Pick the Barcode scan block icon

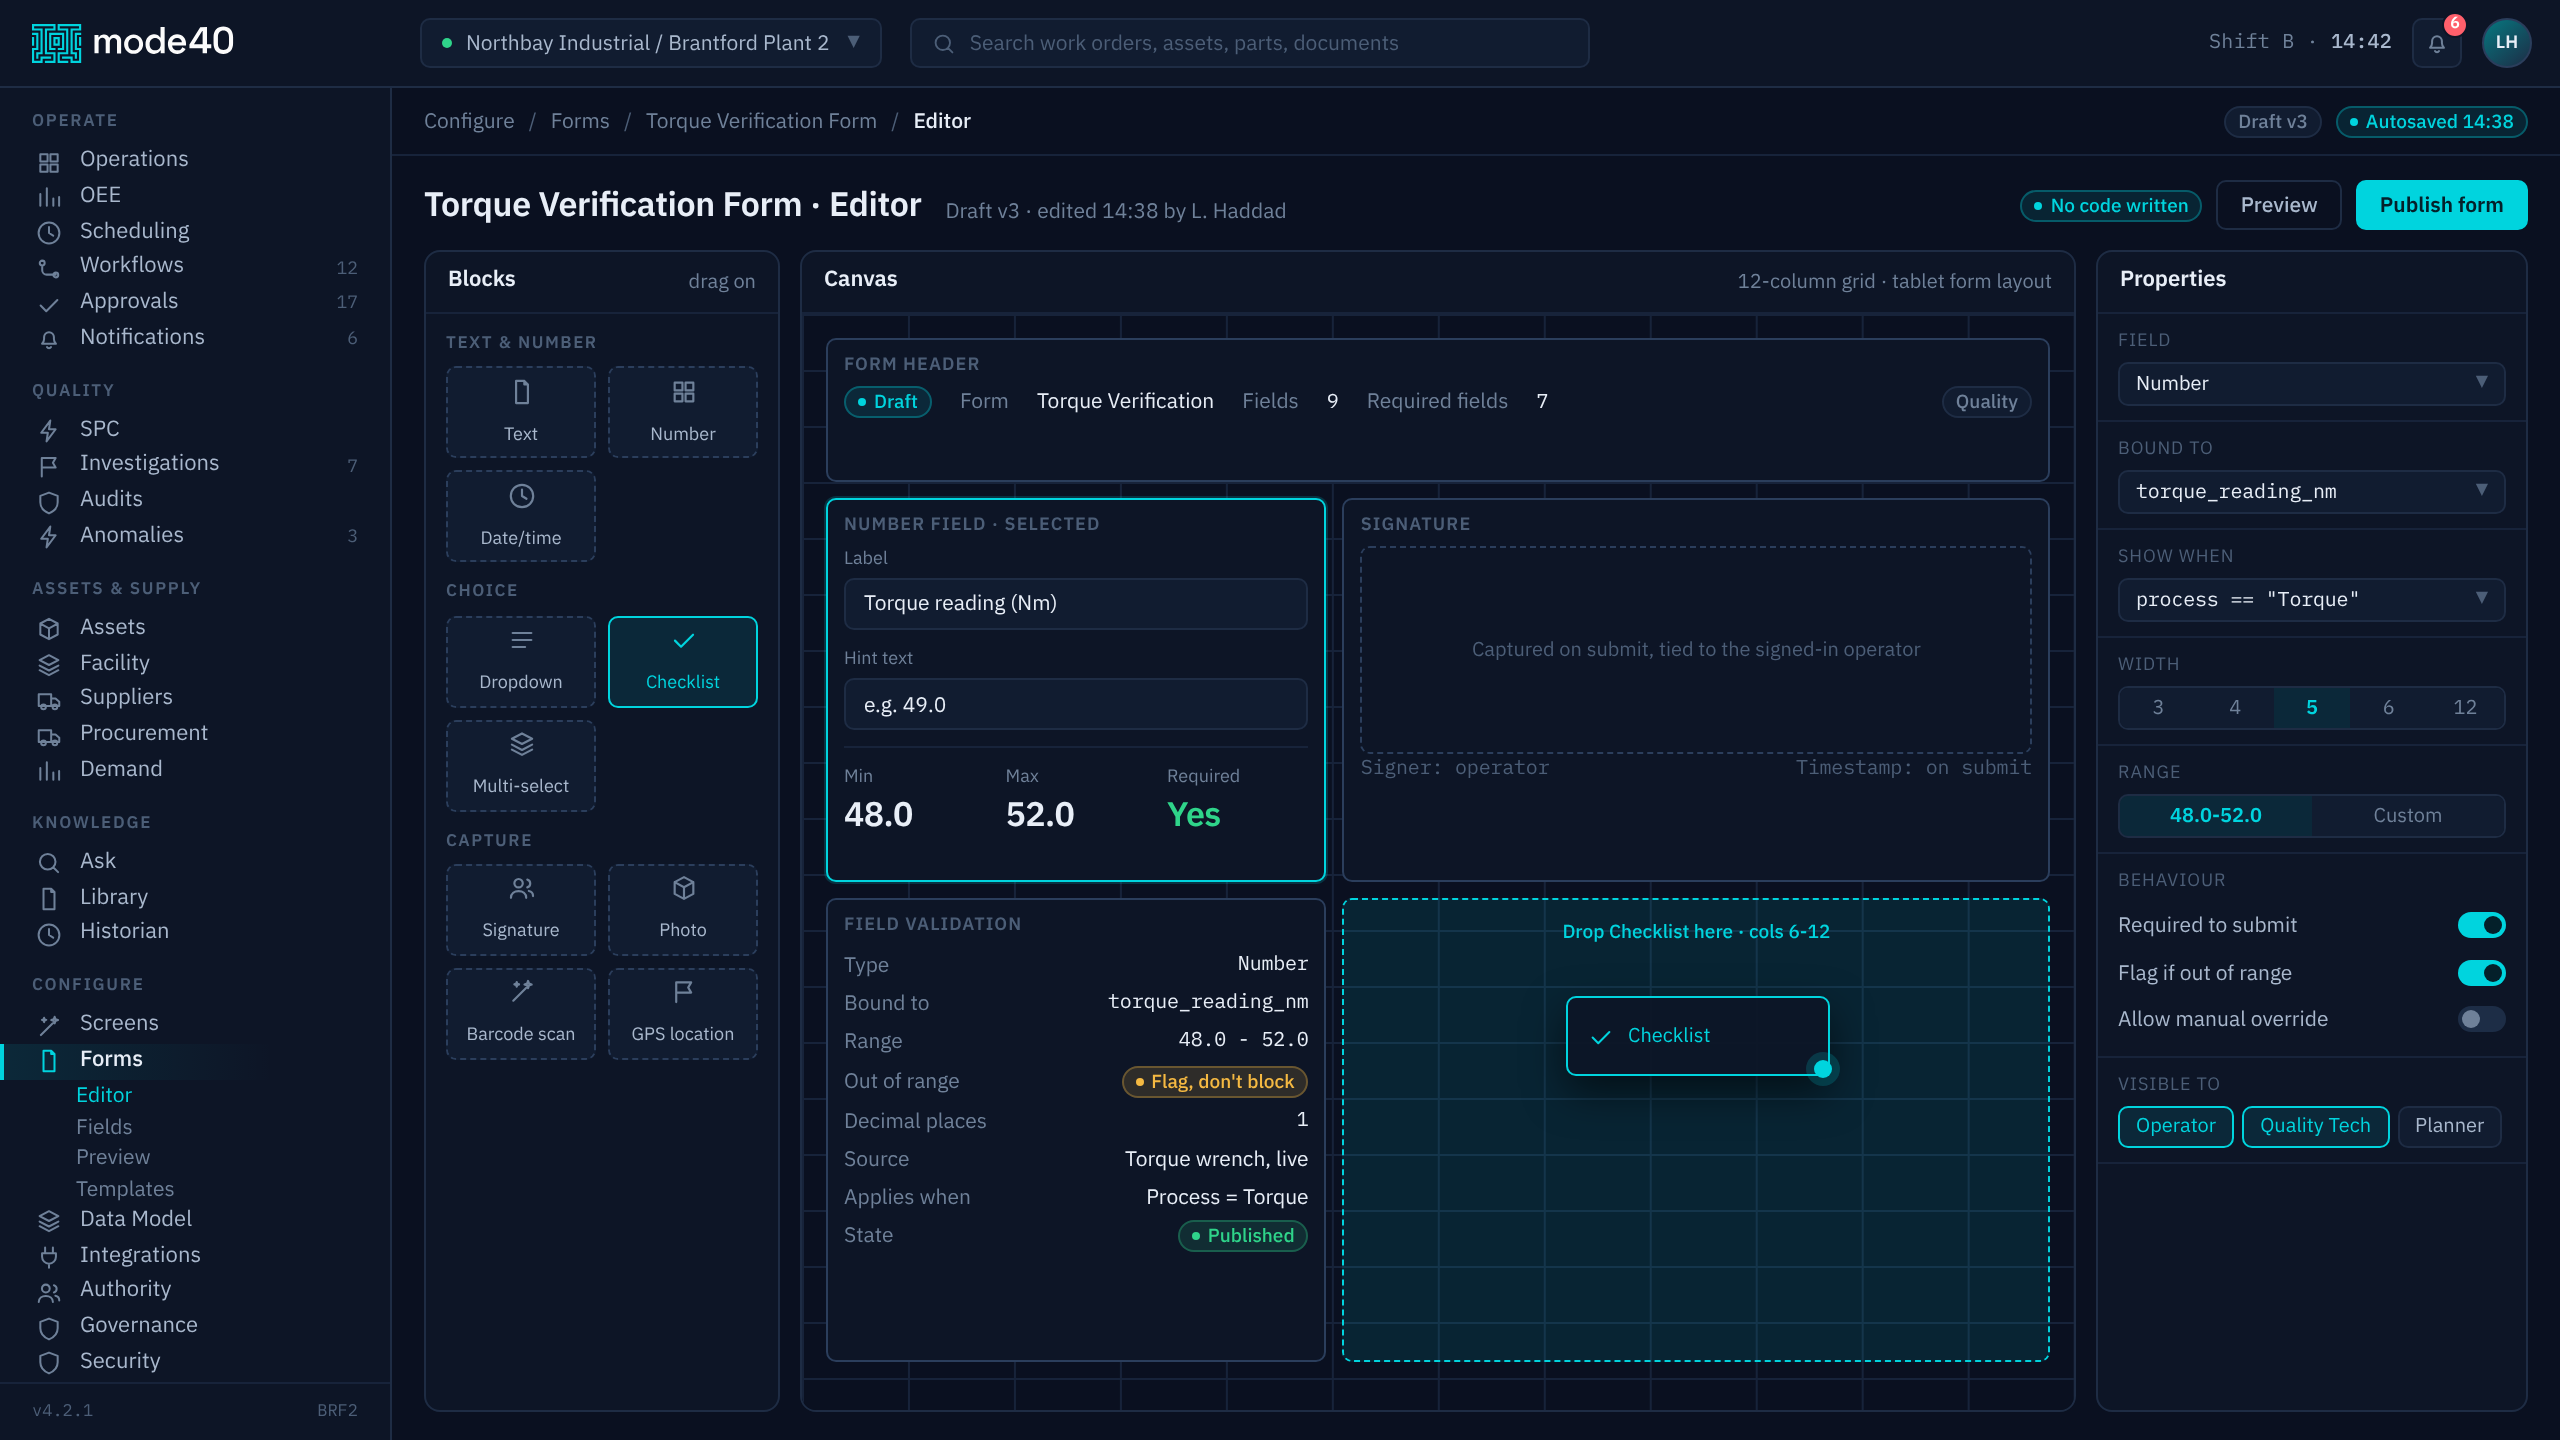521,992
